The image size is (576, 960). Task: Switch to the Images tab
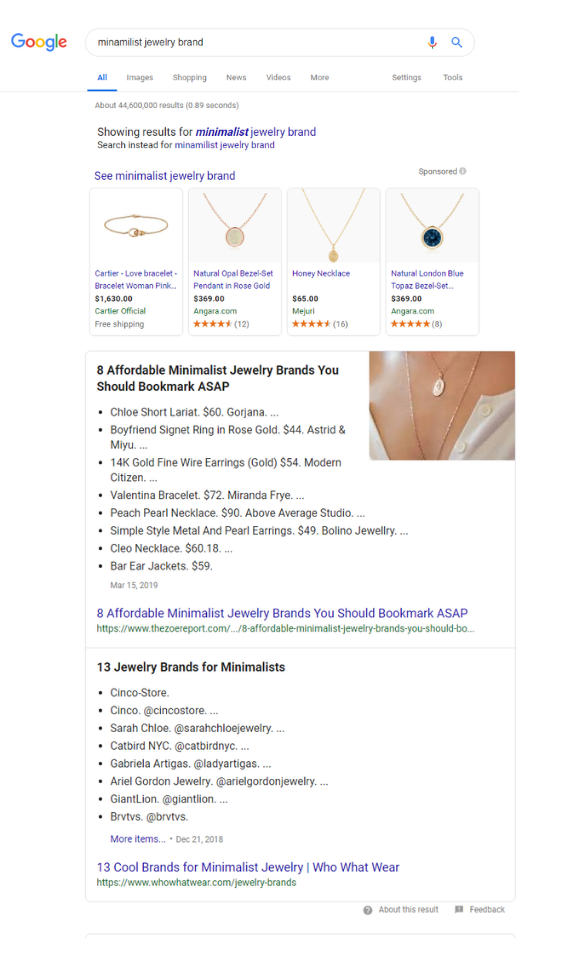[140, 78]
